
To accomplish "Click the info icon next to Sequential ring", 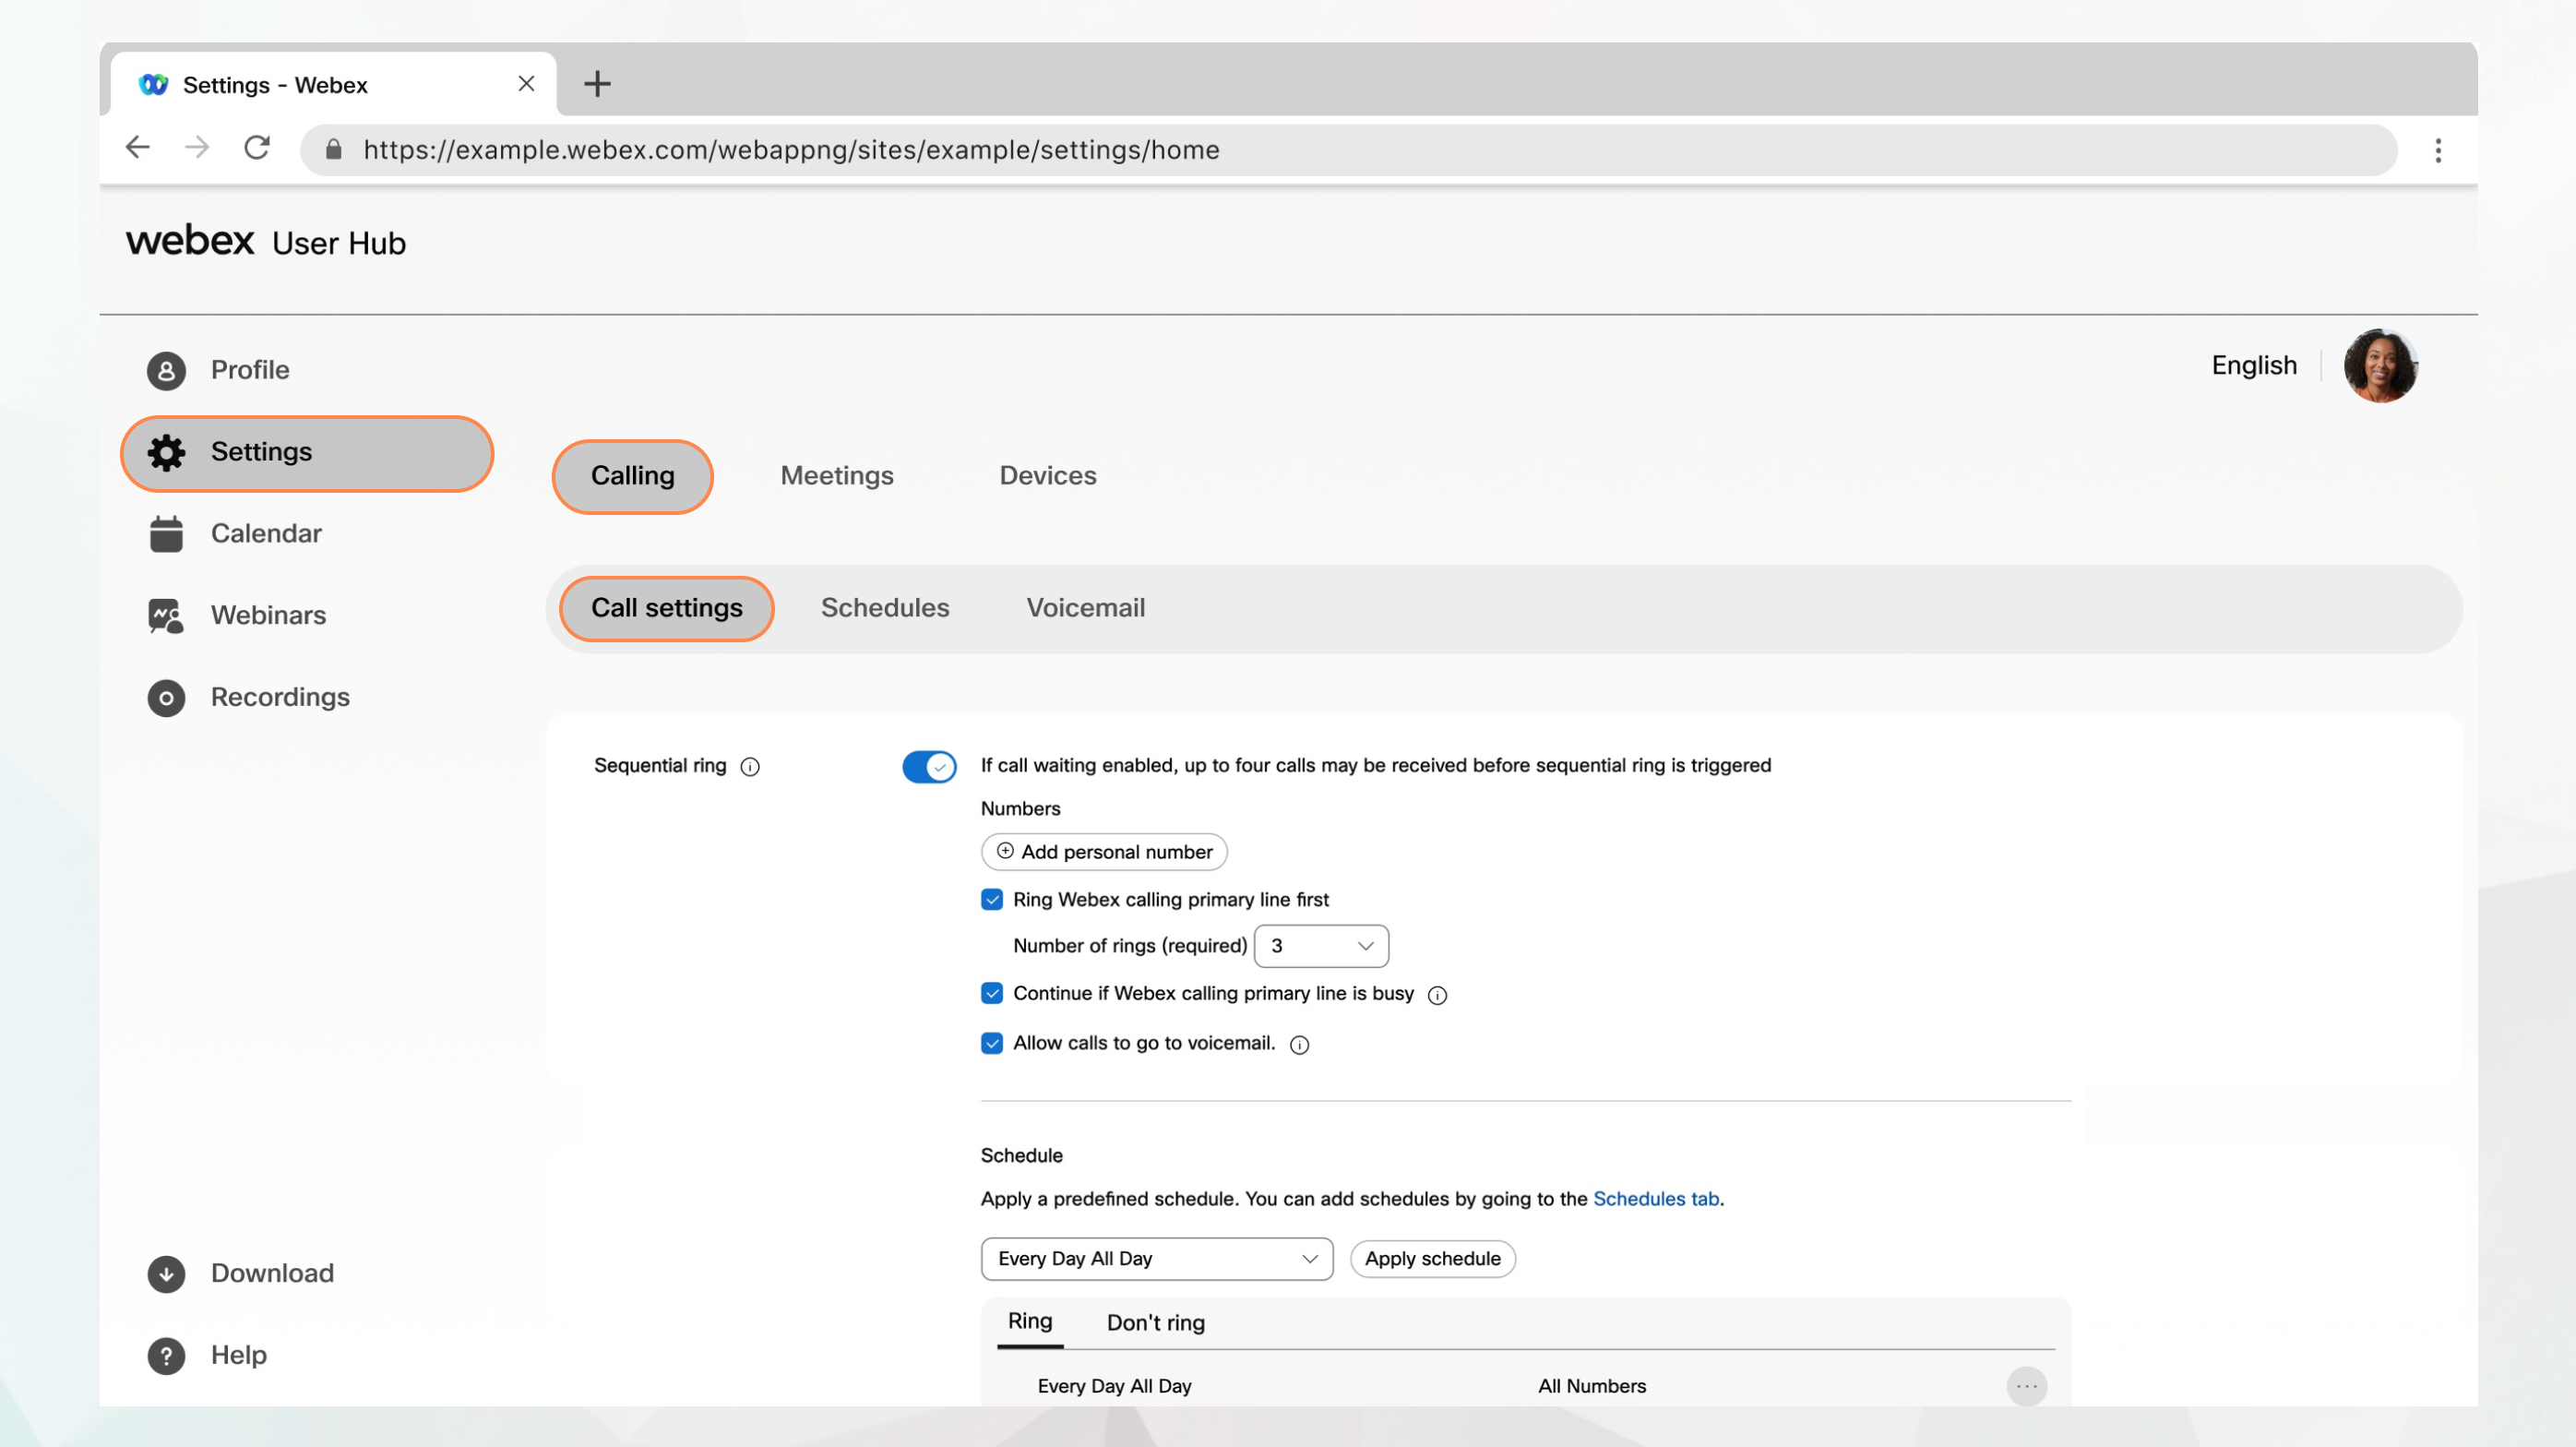I will pyautogui.click(x=750, y=764).
